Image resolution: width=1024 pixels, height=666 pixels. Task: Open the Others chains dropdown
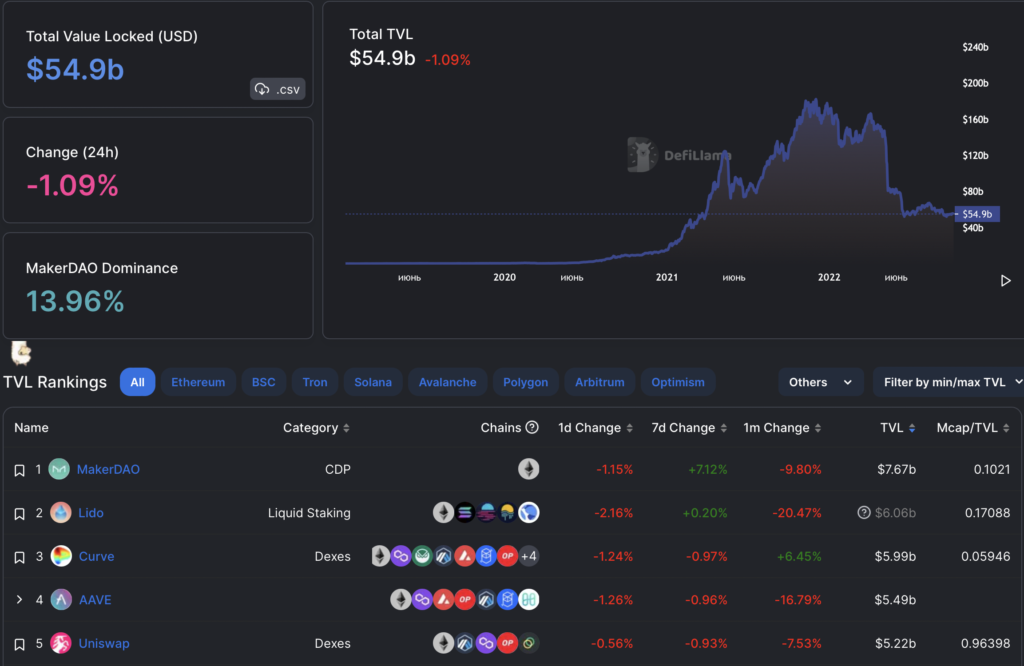point(820,382)
